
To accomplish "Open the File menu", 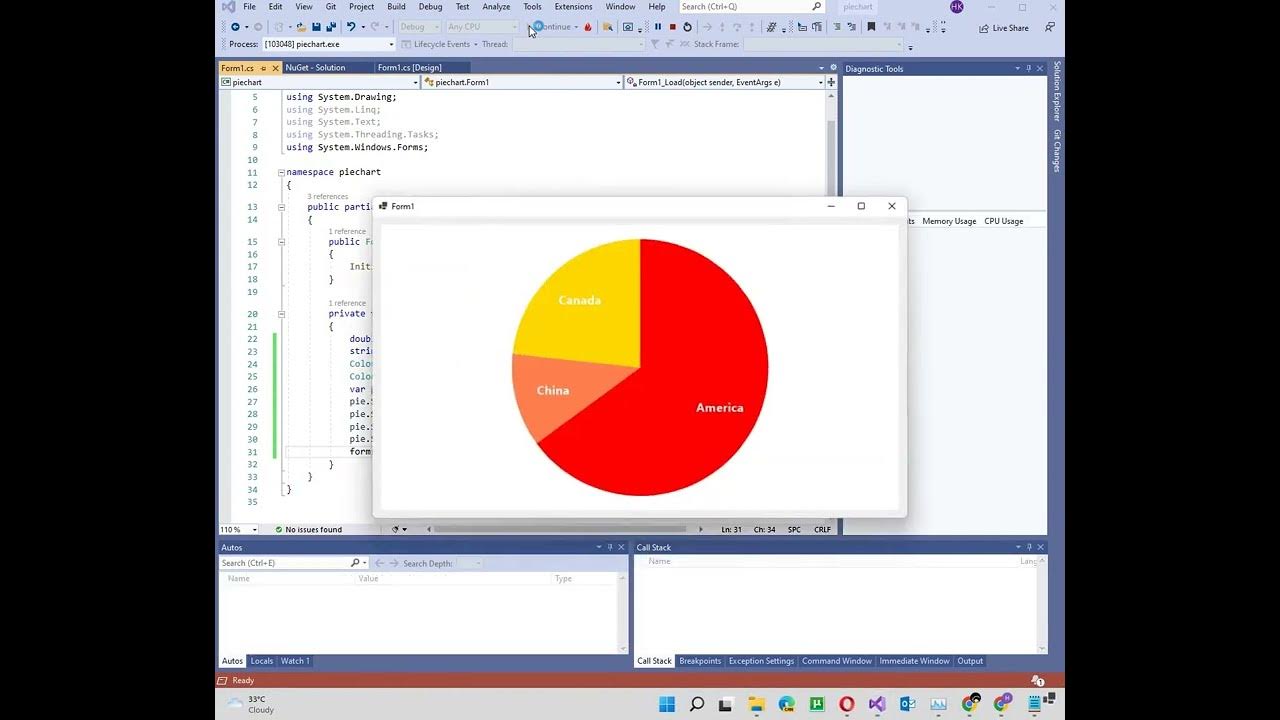I will 249,7.
